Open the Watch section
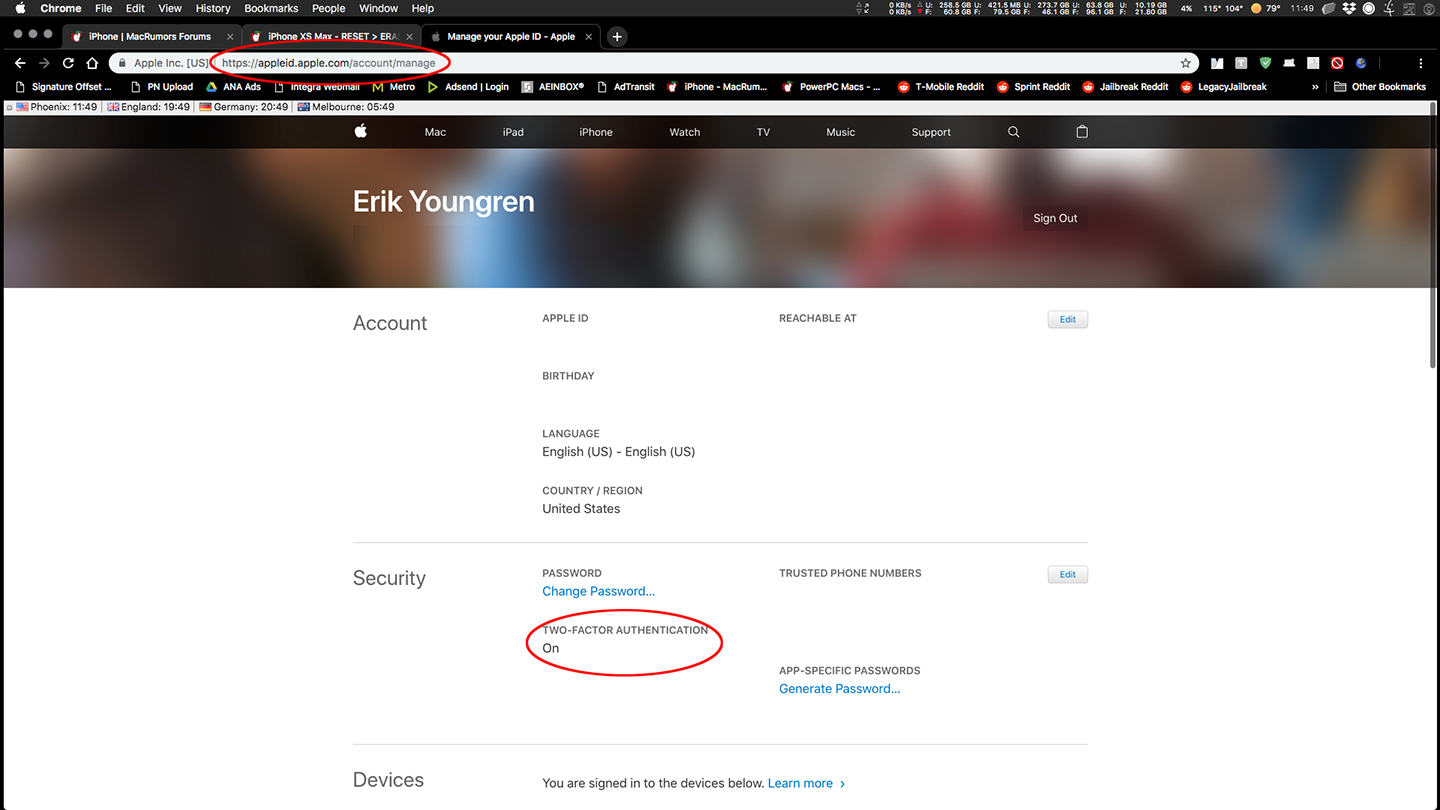Screen dimensions: 1440x810 (685, 132)
